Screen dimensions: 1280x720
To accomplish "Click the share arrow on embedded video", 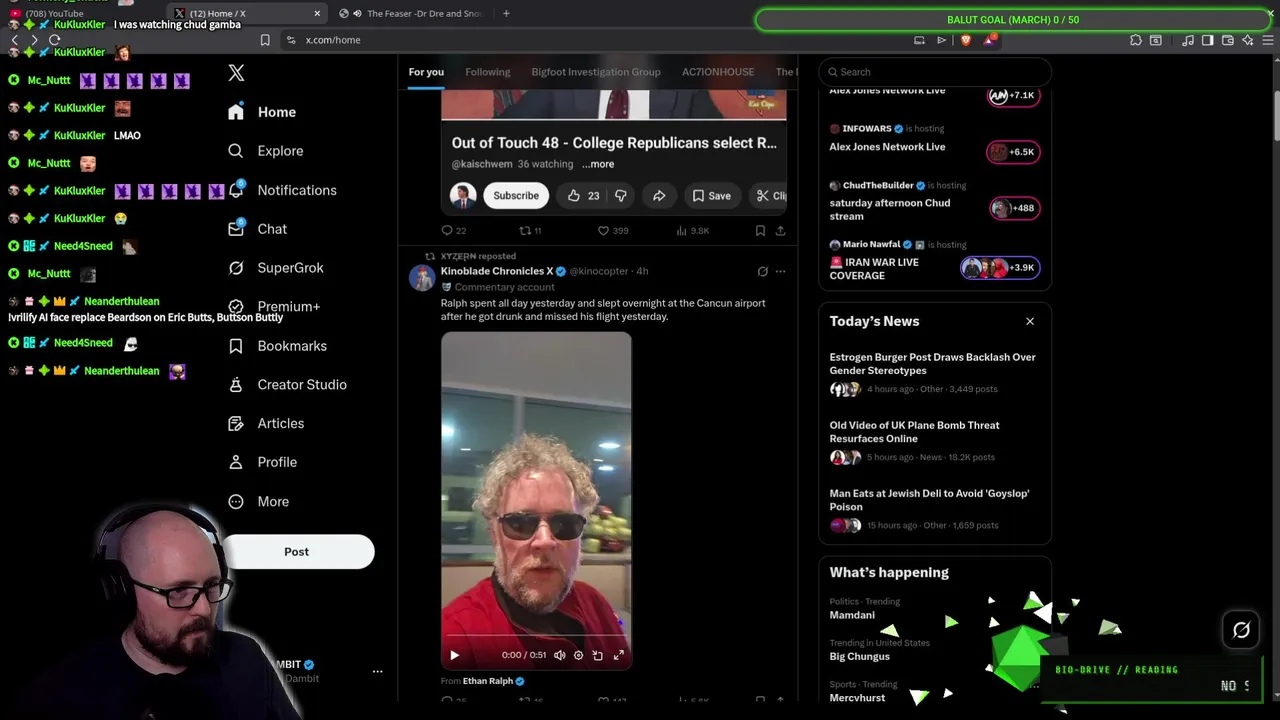I will (659, 196).
